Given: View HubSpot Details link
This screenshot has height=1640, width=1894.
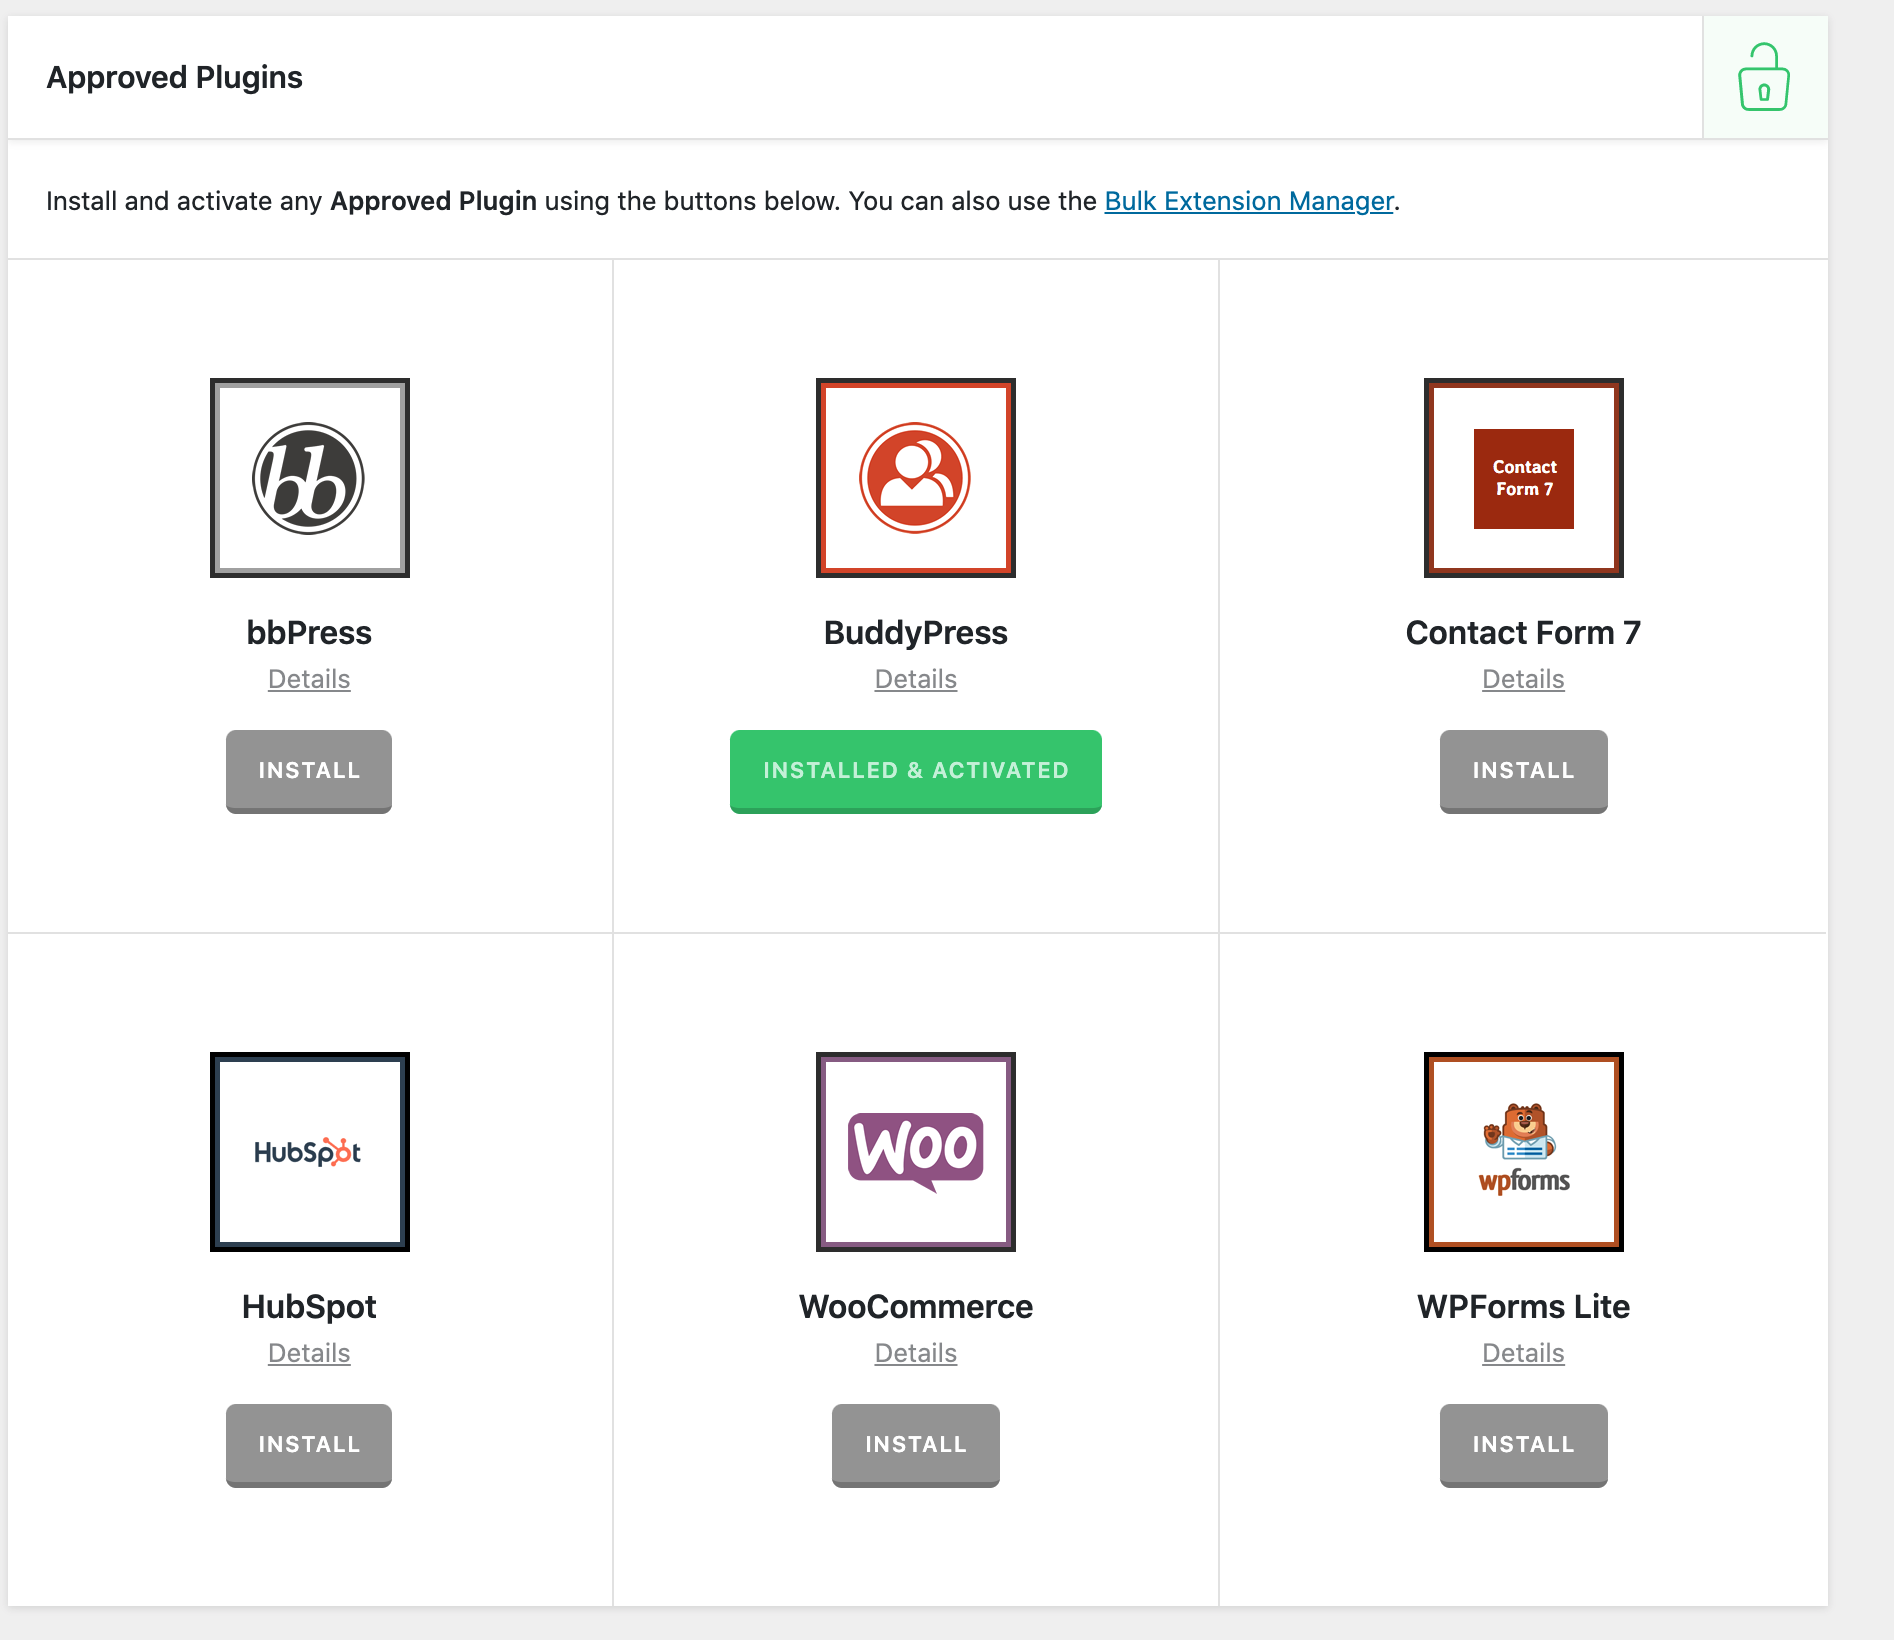Looking at the screenshot, I should click(x=309, y=1353).
